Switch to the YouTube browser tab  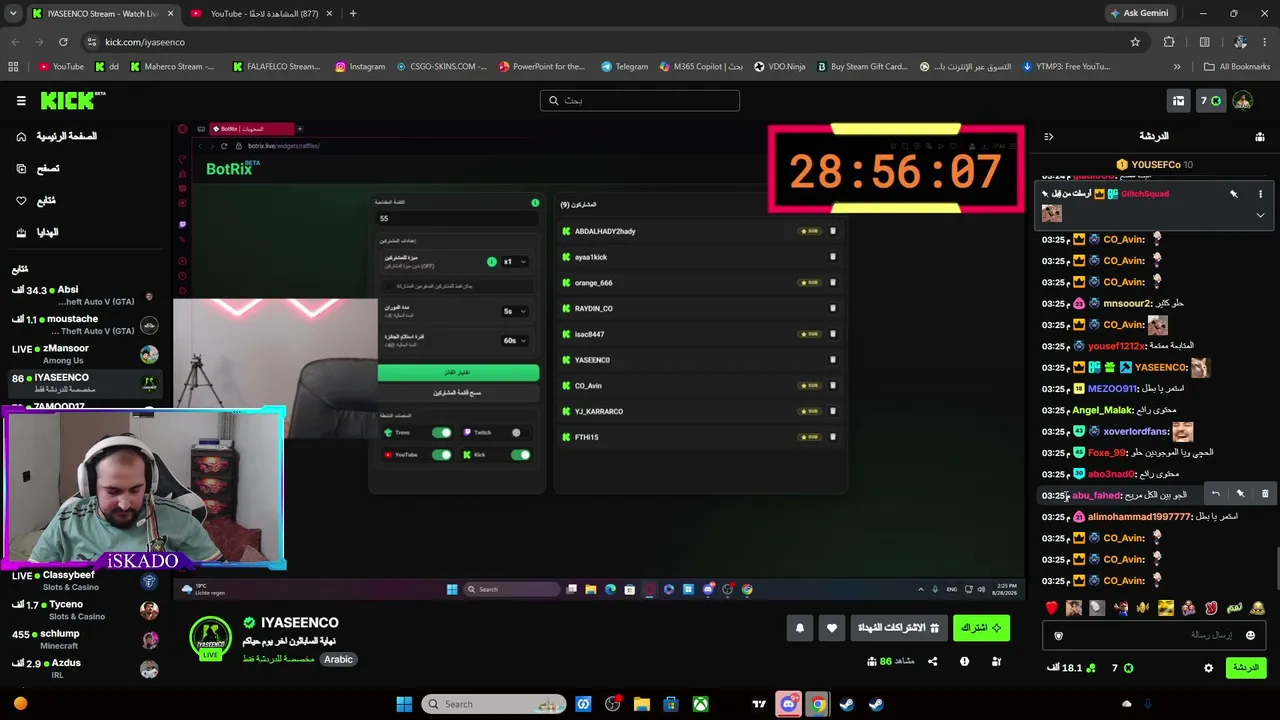[261, 13]
